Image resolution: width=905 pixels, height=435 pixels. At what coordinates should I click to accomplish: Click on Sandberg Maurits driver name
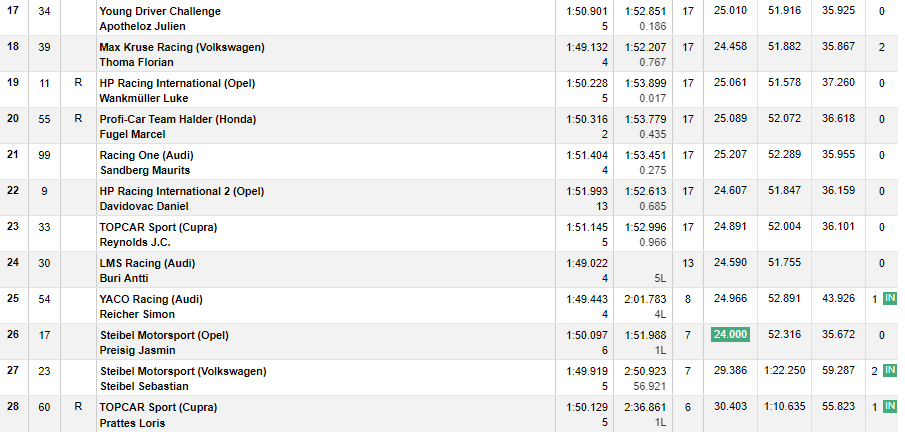(x=145, y=170)
